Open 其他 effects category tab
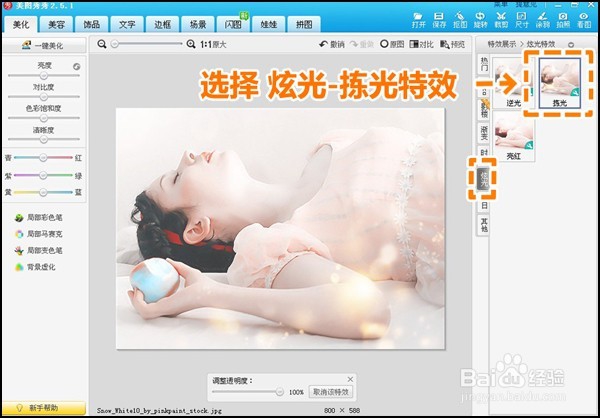The width and height of the screenshot is (600, 418). point(484,225)
